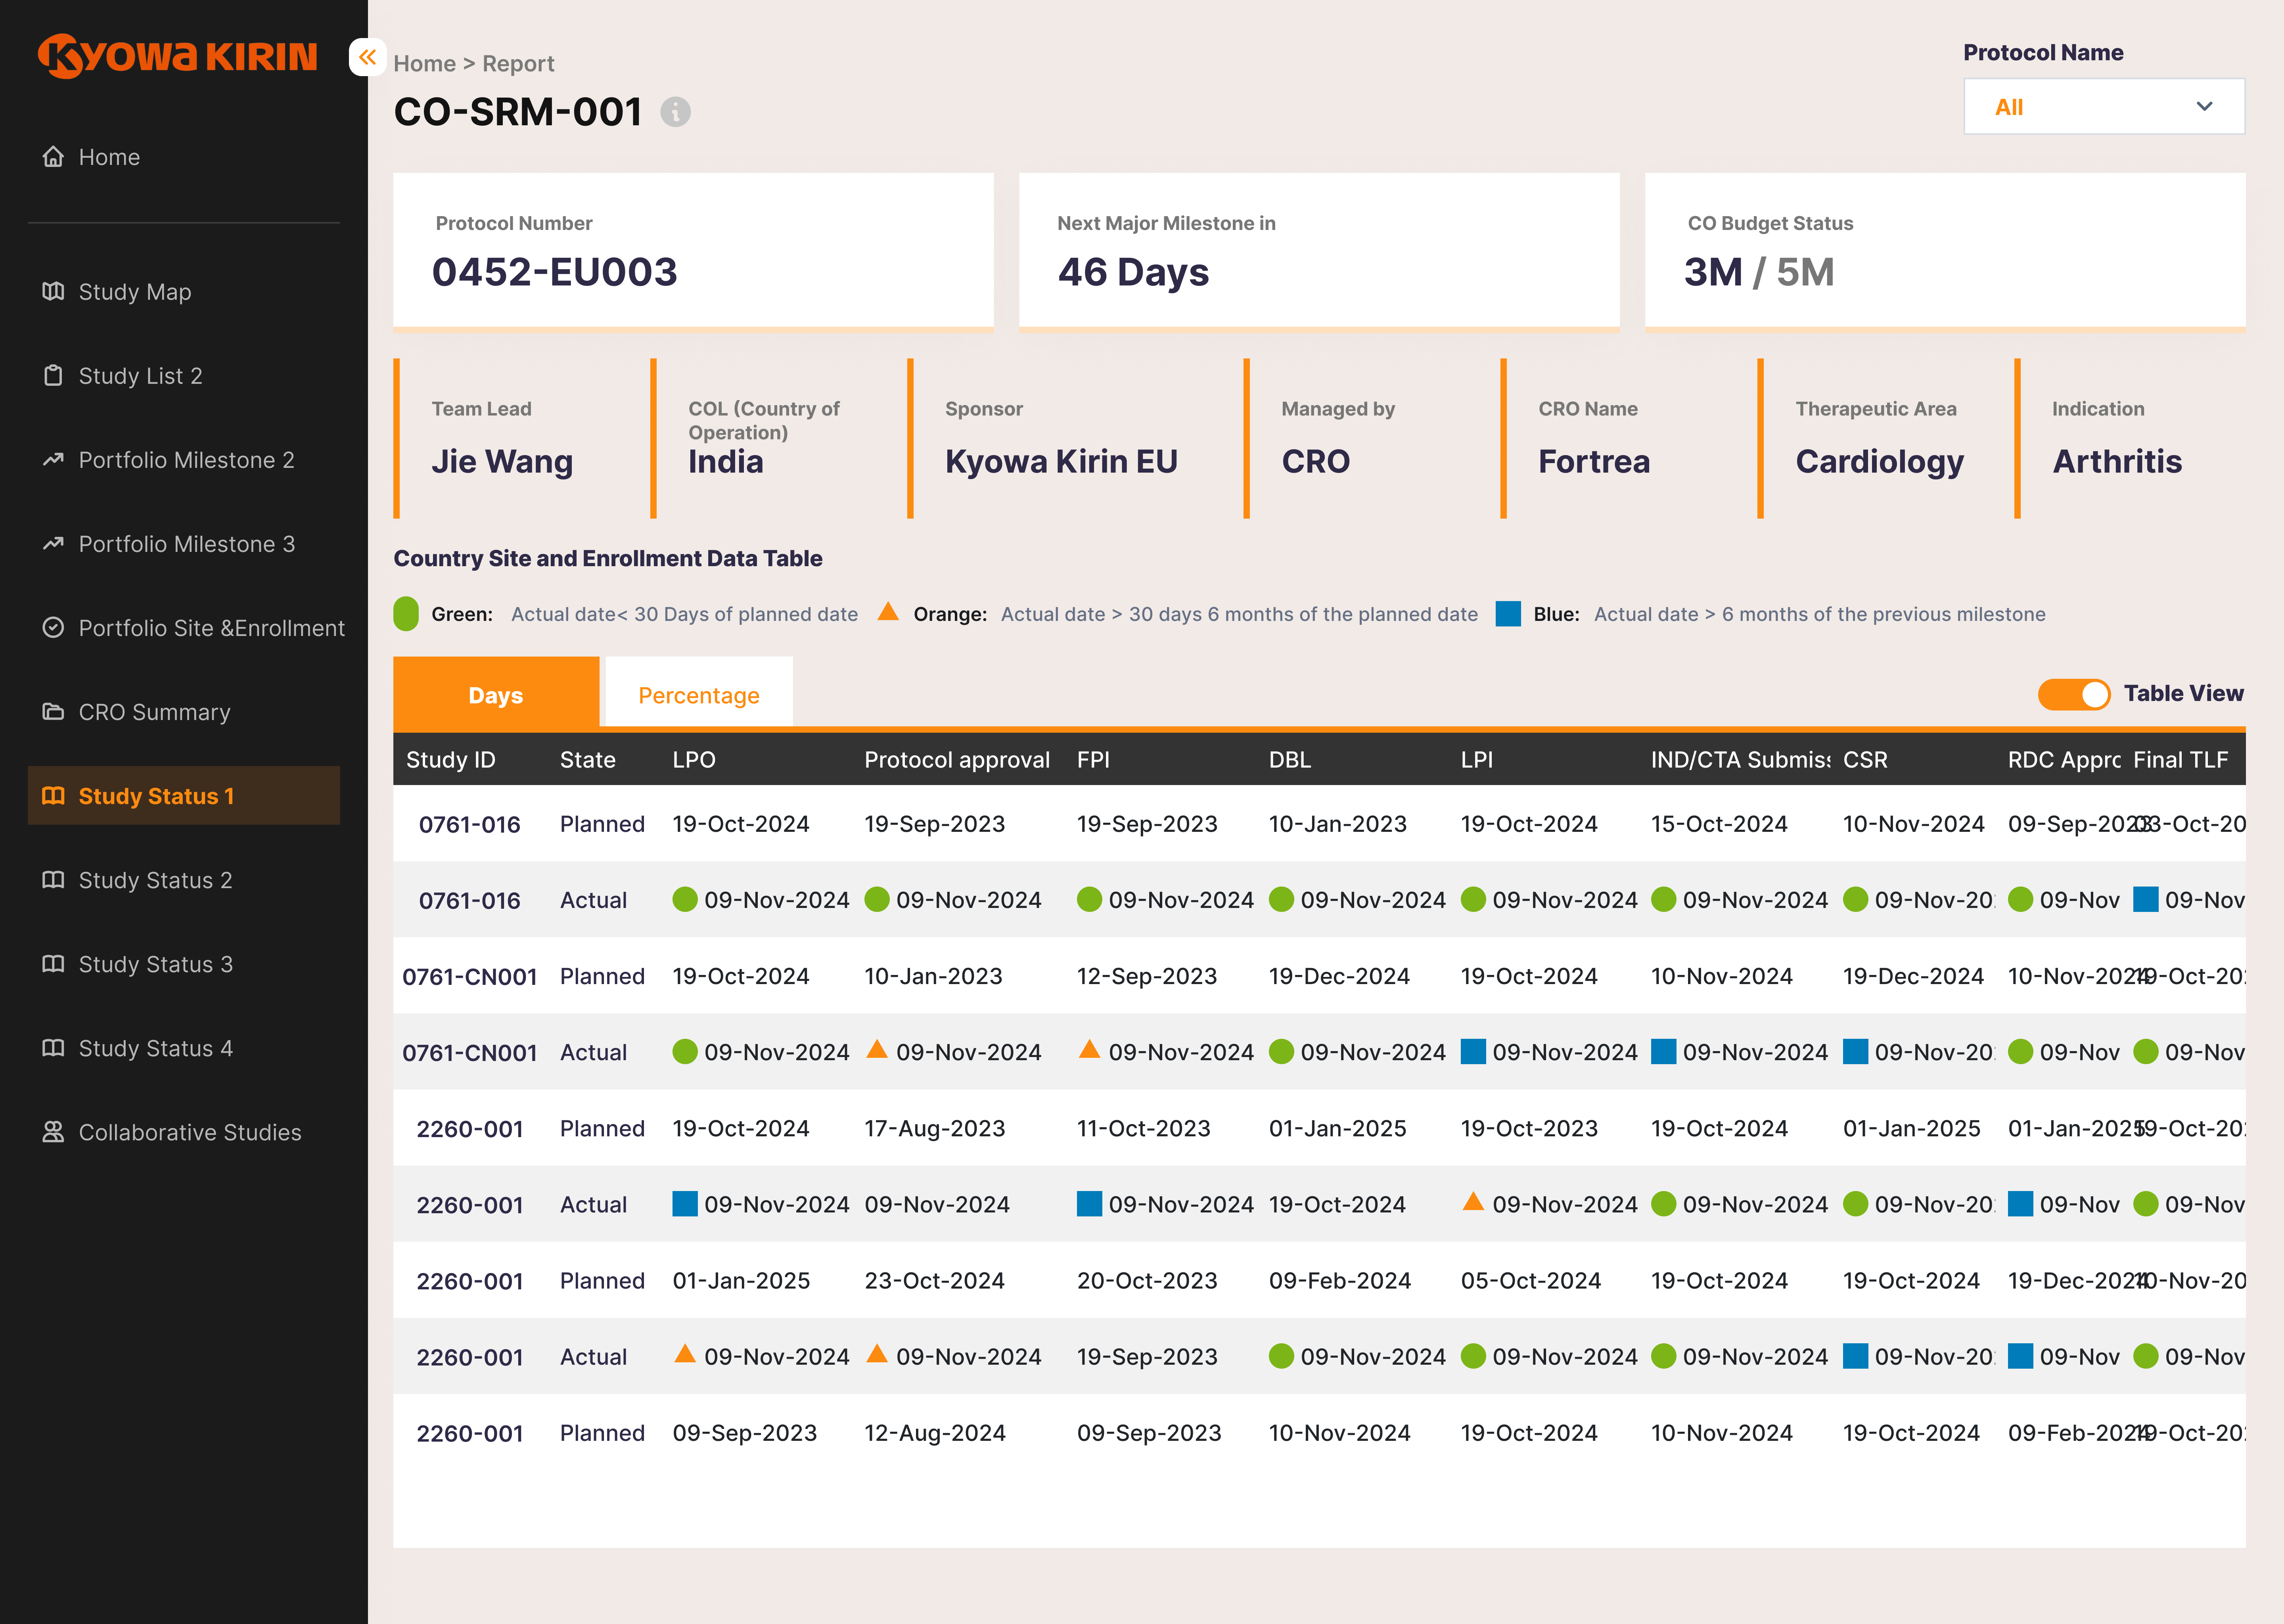This screenshot has height=1624, width=2284.
Task: Click the Study List 2 clipboard icon
Action: coord(53,375)
